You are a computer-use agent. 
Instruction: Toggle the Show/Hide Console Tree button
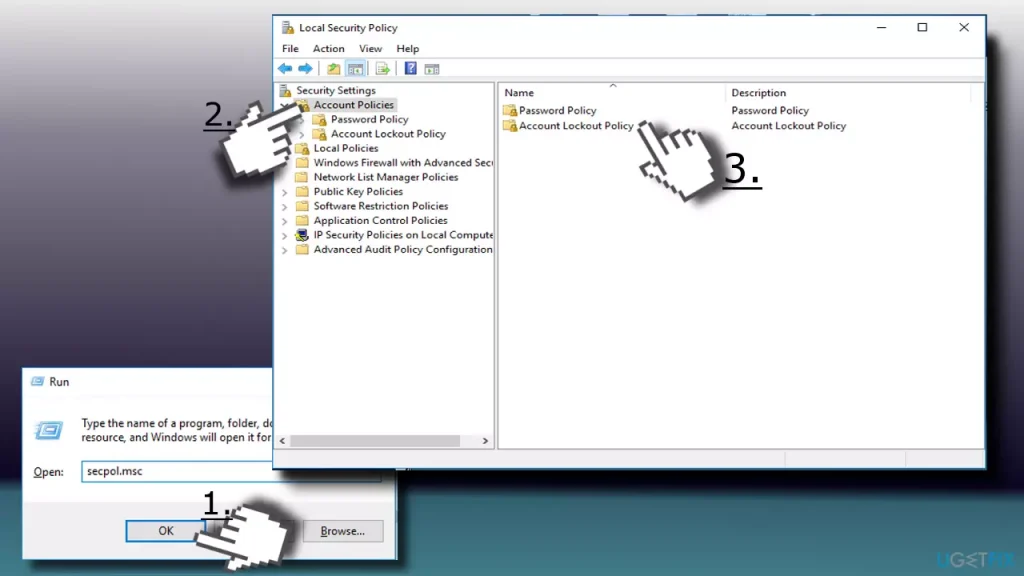pyautogui.click(x=355, y=69)
